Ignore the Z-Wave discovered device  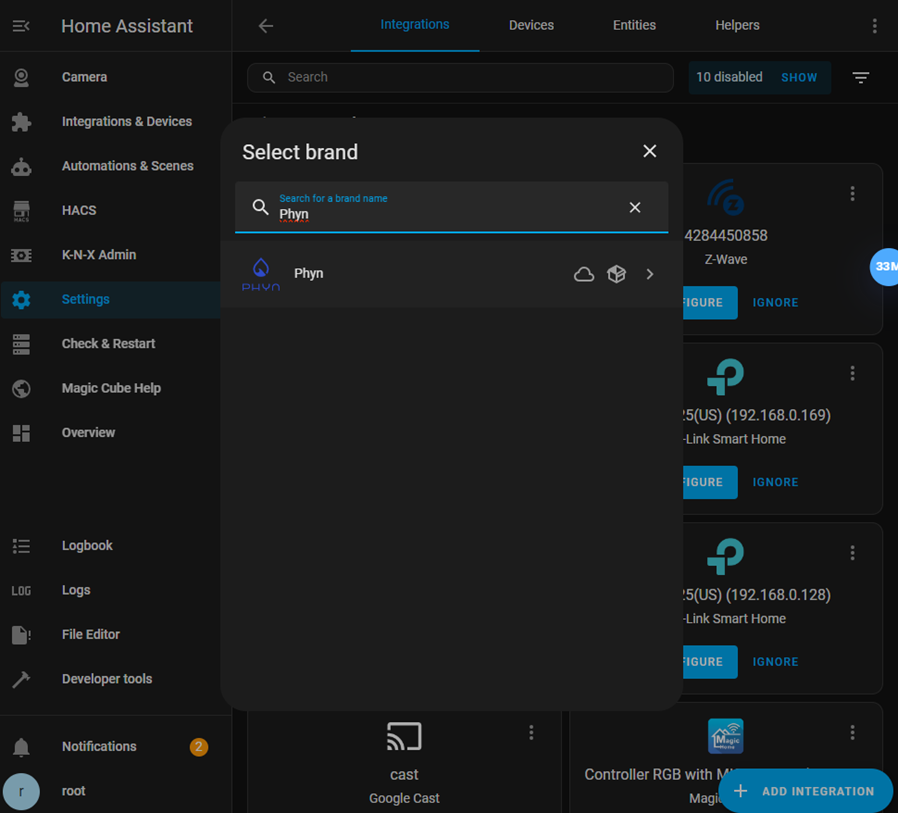pyautogui.click(x=775, y=302)
